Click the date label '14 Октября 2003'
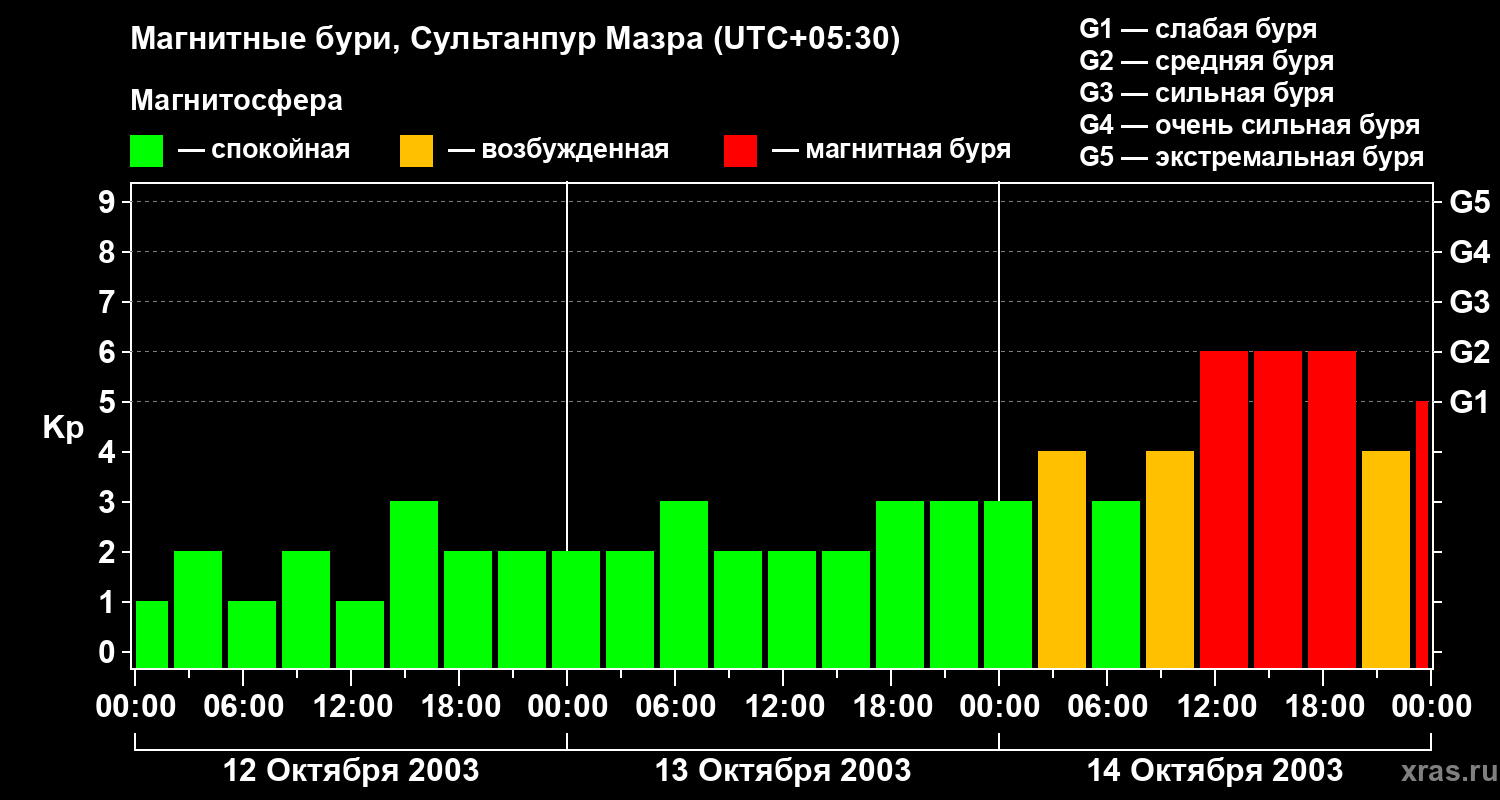 click(x=1215, y=770)
